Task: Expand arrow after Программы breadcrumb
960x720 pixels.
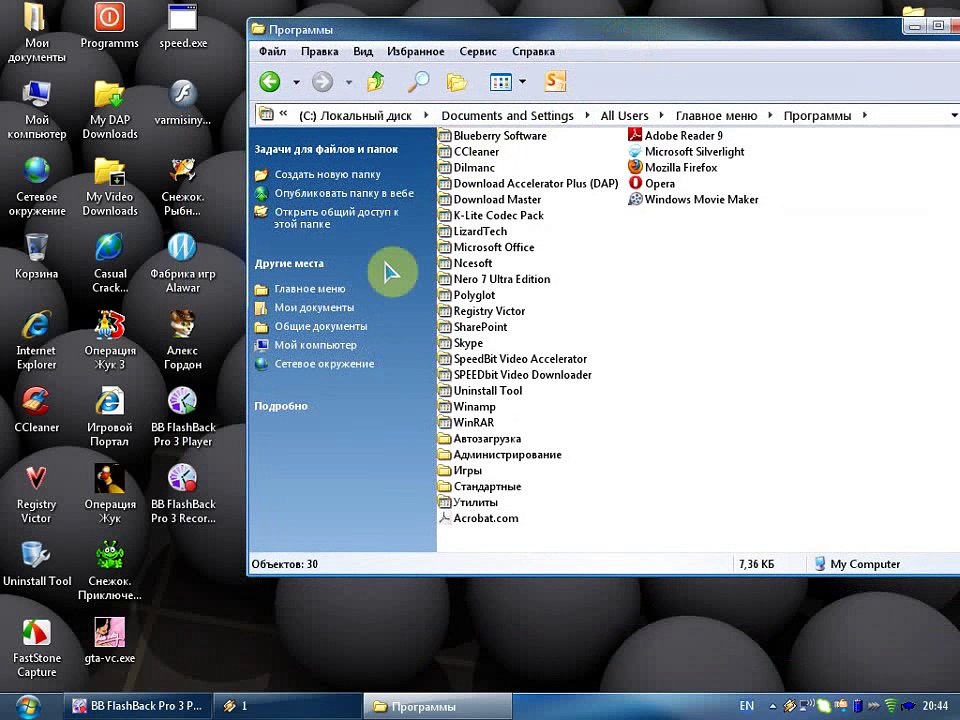Action: [x=864, y=115]
